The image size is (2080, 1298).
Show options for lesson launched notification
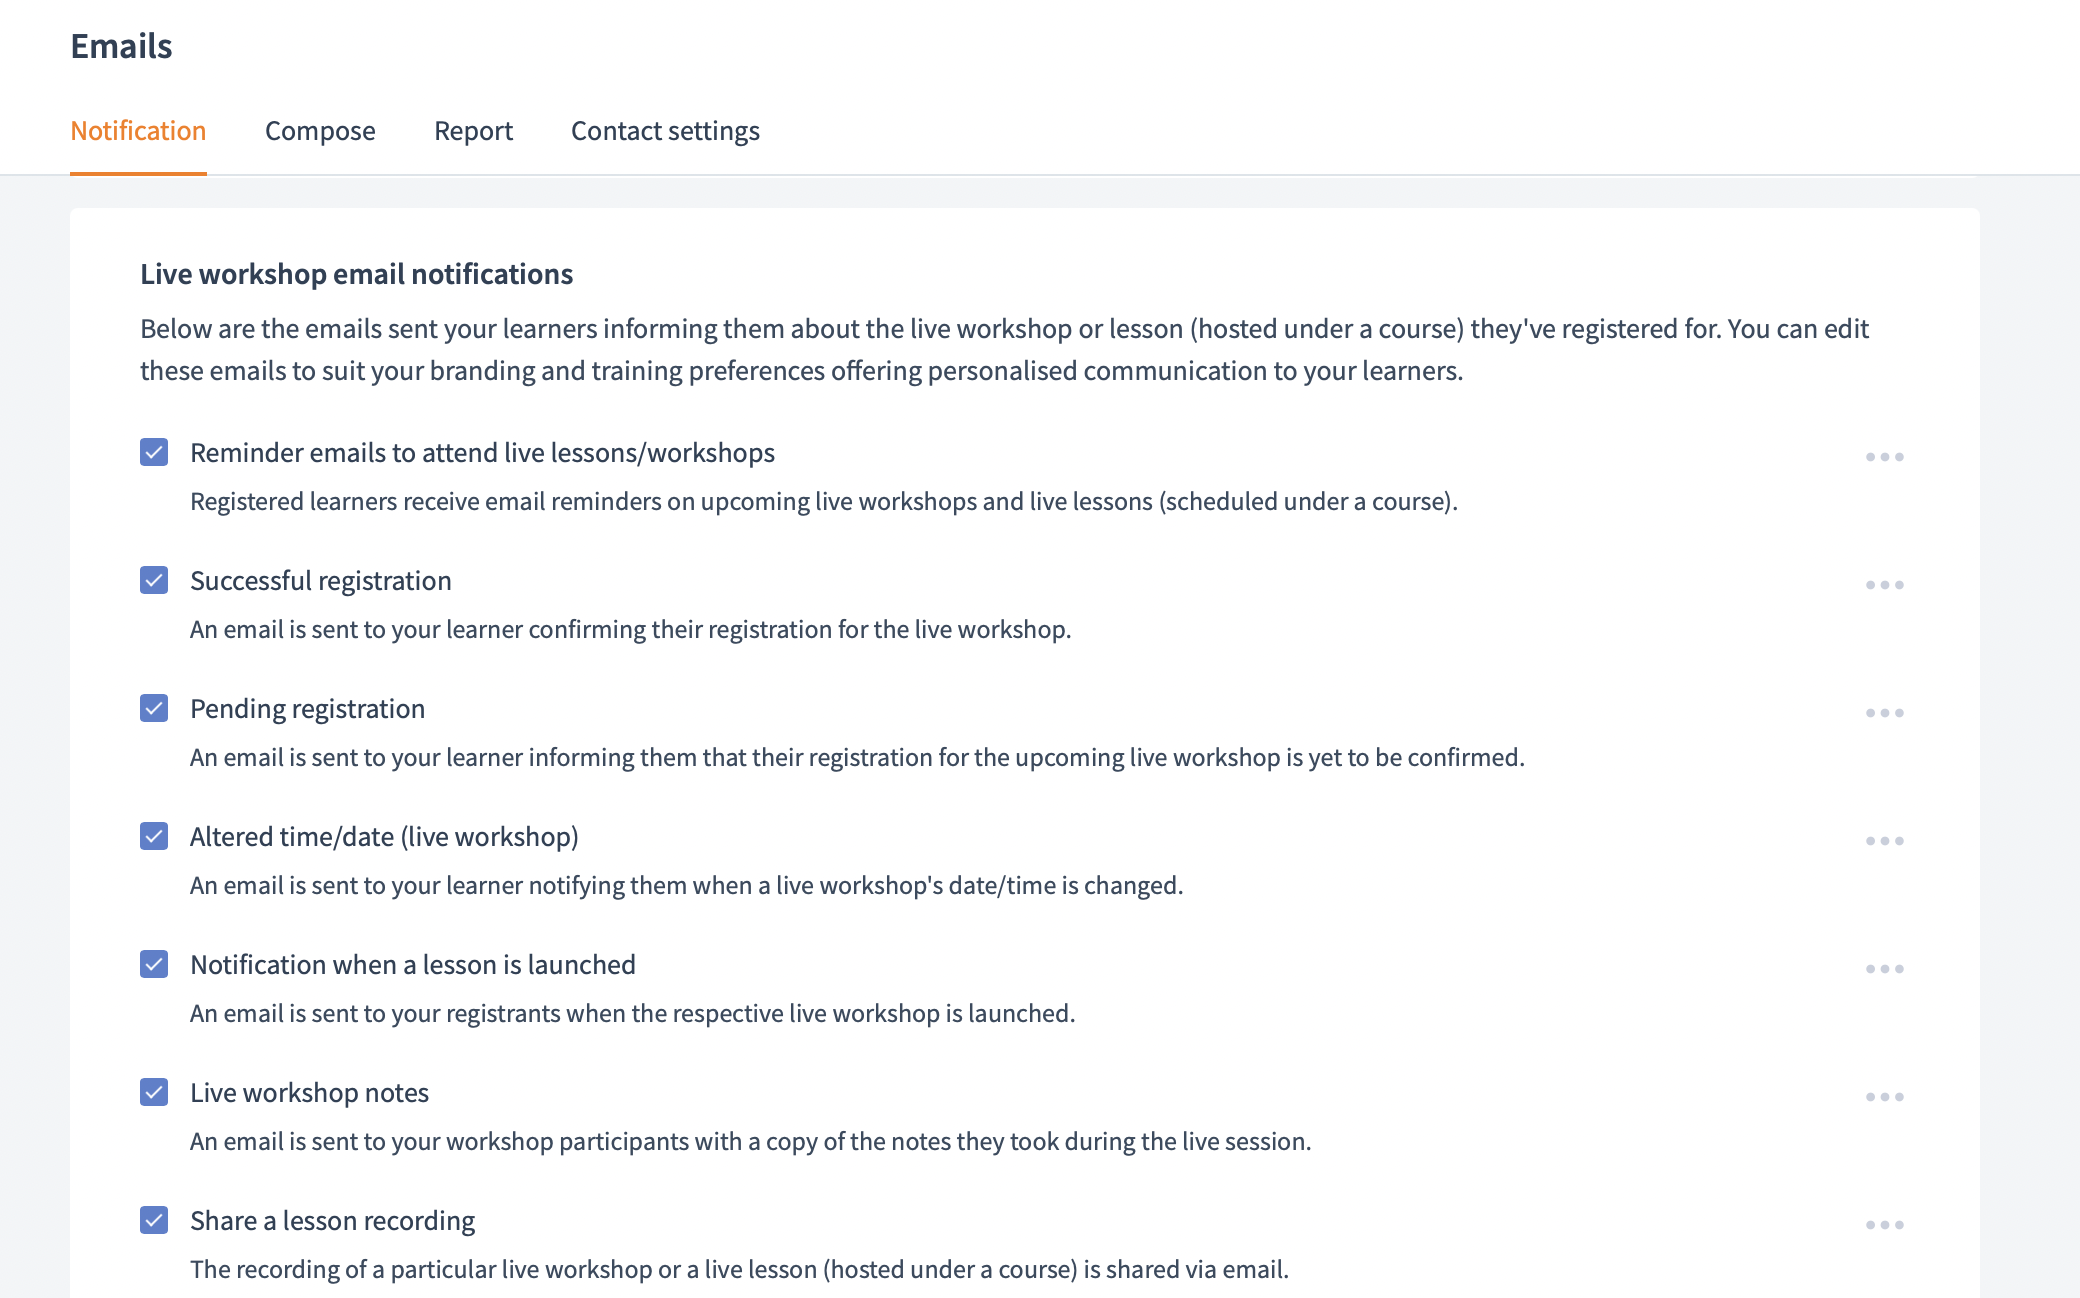(1884, 969)
